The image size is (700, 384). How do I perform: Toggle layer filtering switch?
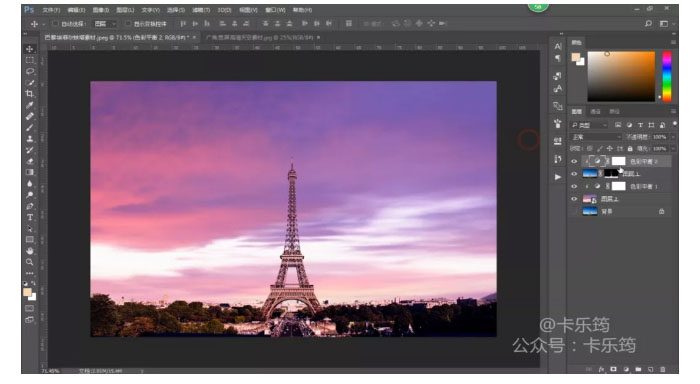(x=675, y=124)
